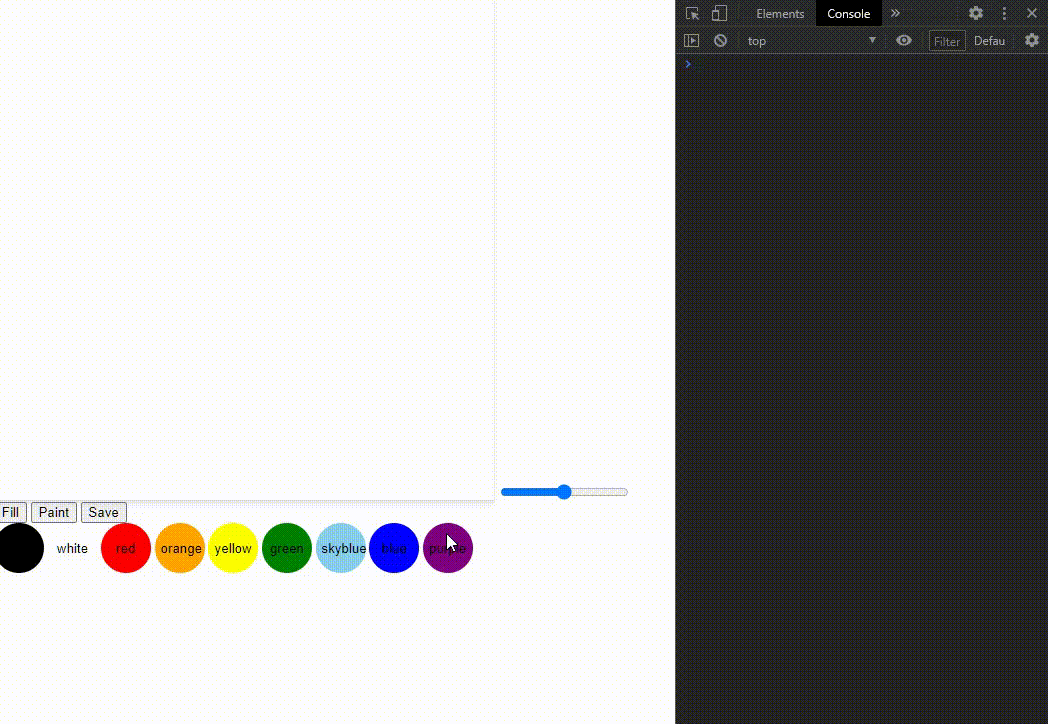Open the DevTools three-dot menu
This screenshot has height=724, width=1048.
1004,13
